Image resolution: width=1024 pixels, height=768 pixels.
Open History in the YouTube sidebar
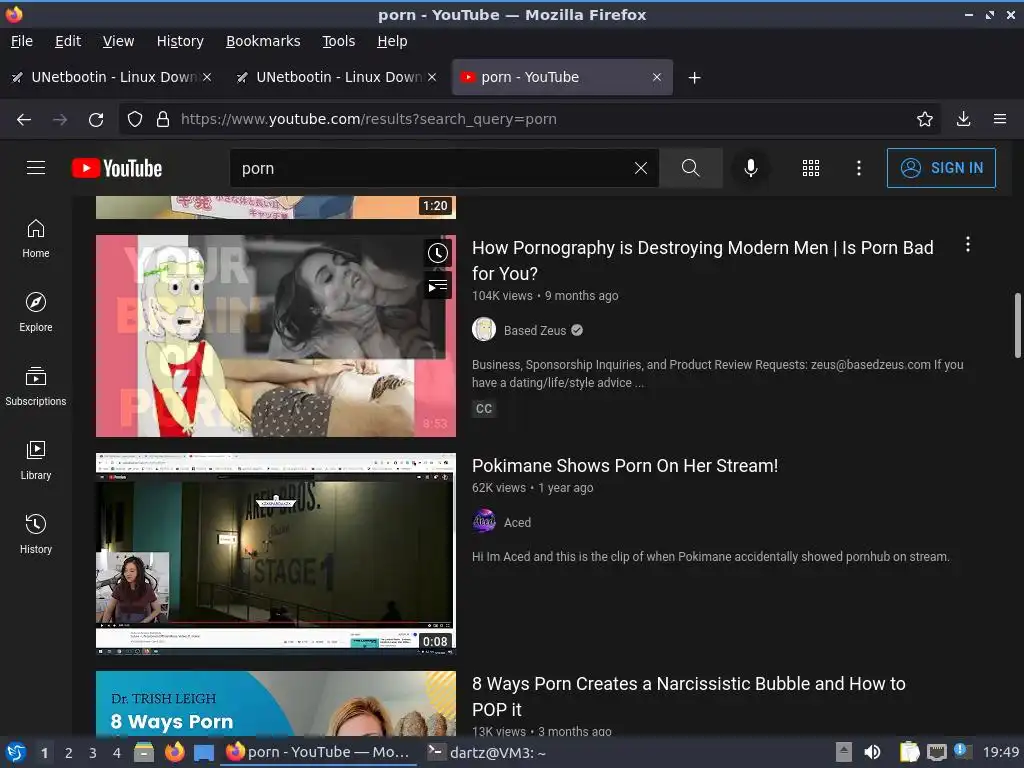click(x=36, y=534)
